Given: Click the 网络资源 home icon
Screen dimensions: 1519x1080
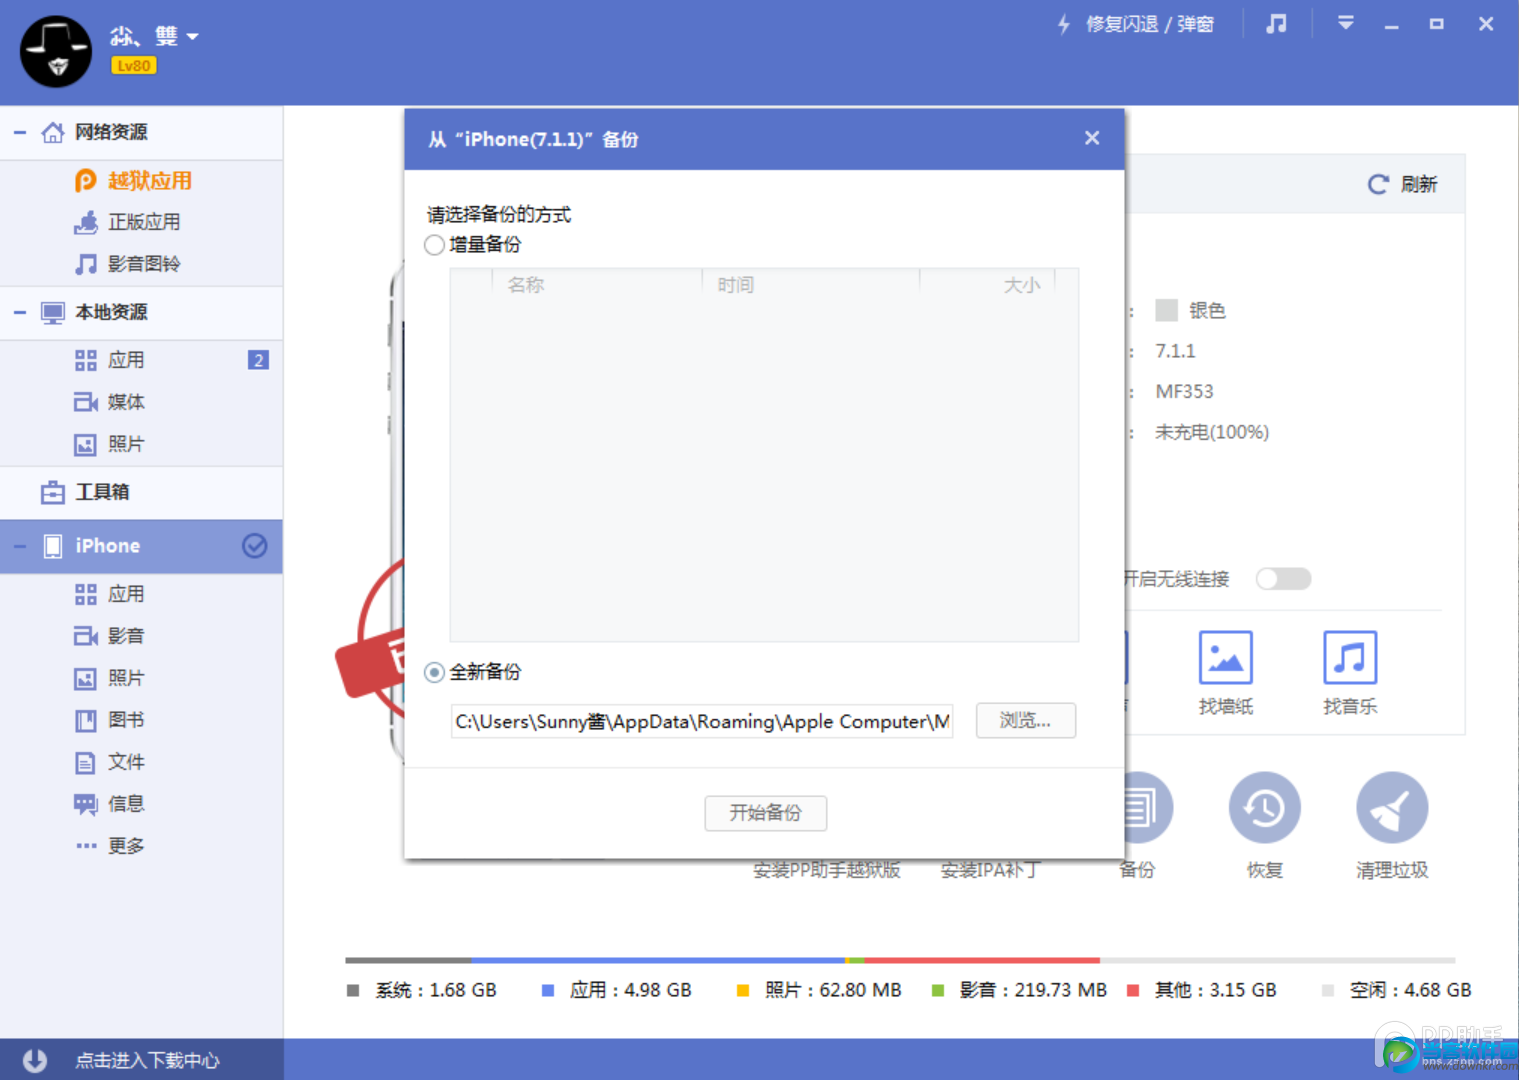Looking at the screenshot, I should (53, 132).
